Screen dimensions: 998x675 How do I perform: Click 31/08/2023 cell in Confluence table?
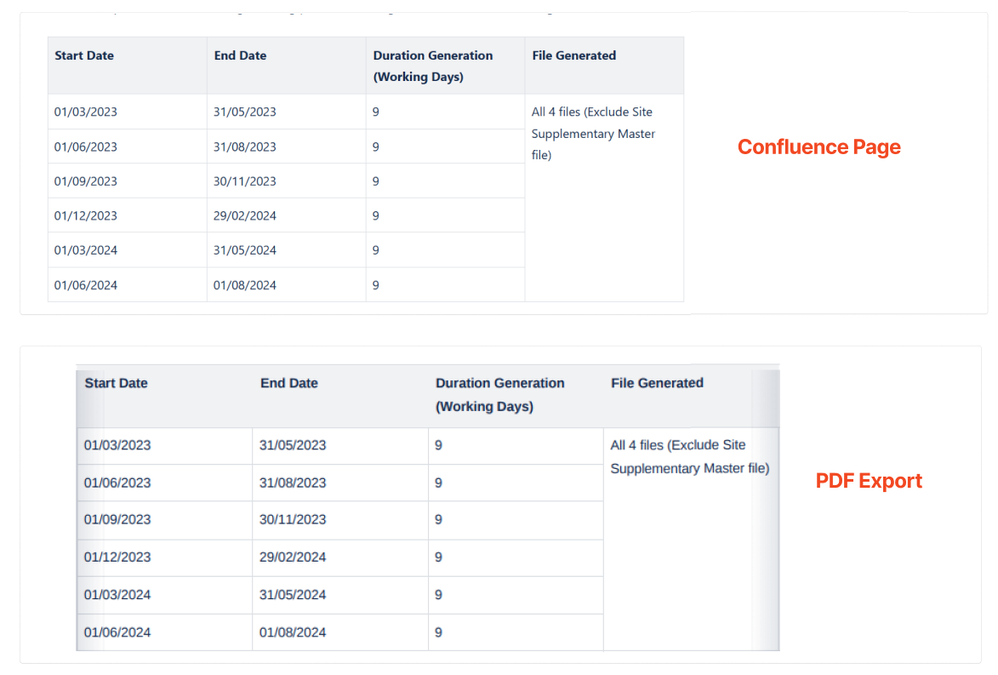point(286,147)
